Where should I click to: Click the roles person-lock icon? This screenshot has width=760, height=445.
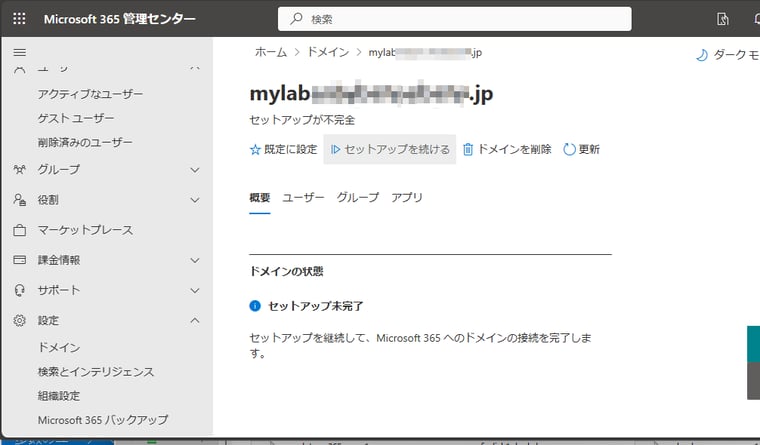[19, 200]
